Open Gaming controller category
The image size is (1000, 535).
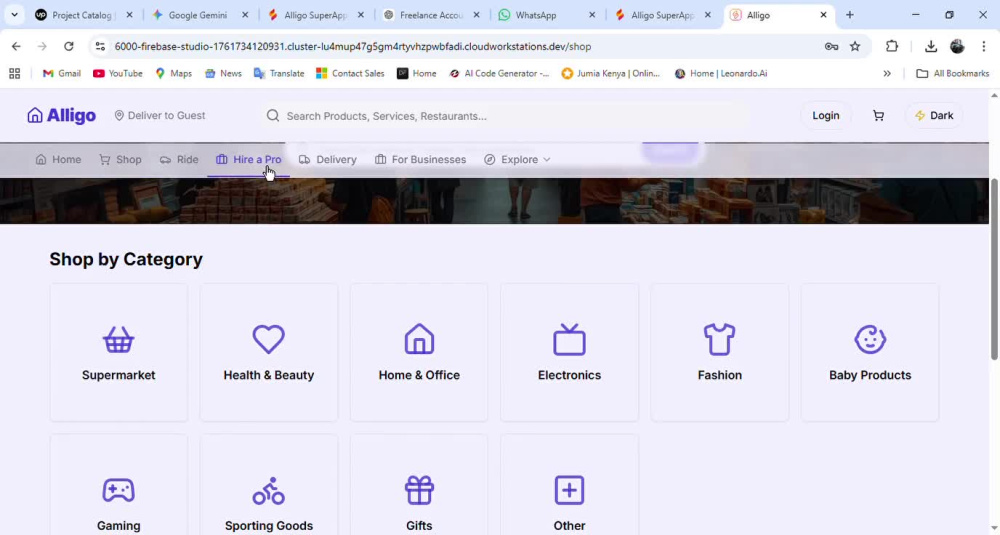click(x=119, y=486)
